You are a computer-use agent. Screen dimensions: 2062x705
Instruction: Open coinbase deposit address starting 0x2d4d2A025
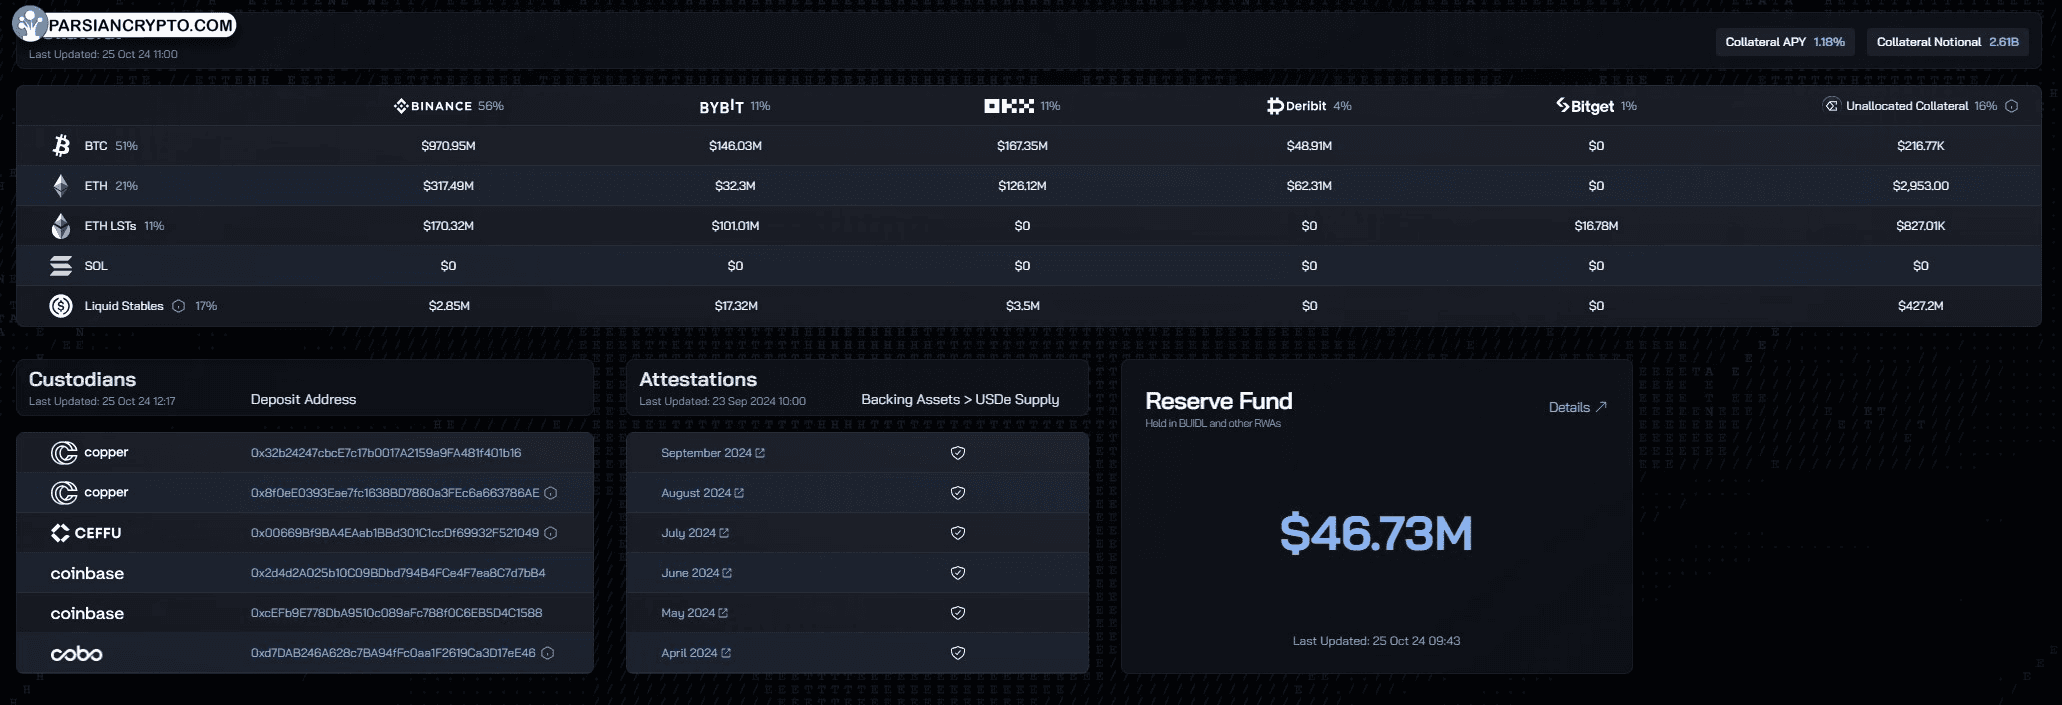pos(398,573)
